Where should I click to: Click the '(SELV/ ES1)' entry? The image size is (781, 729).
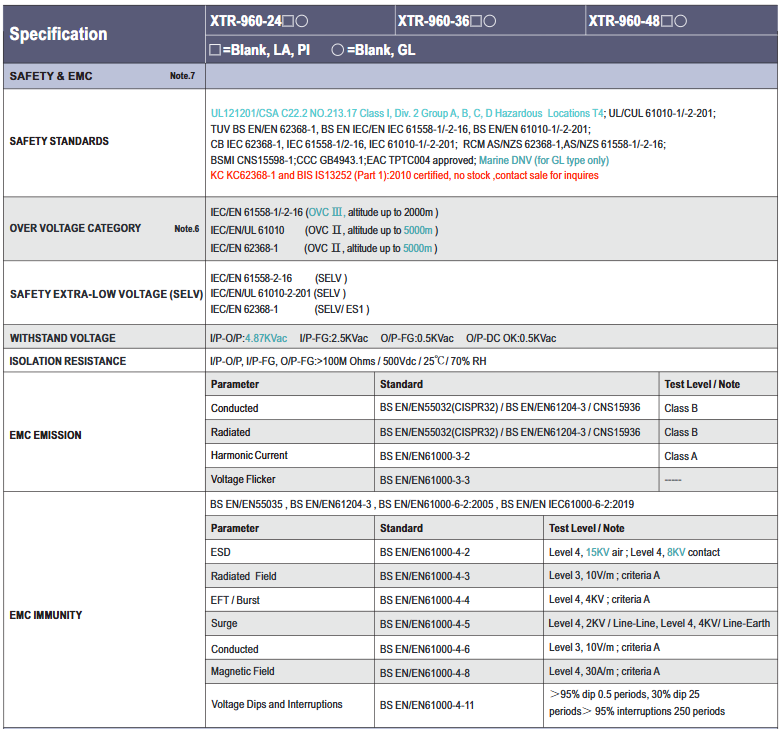(x=342, y=309)
